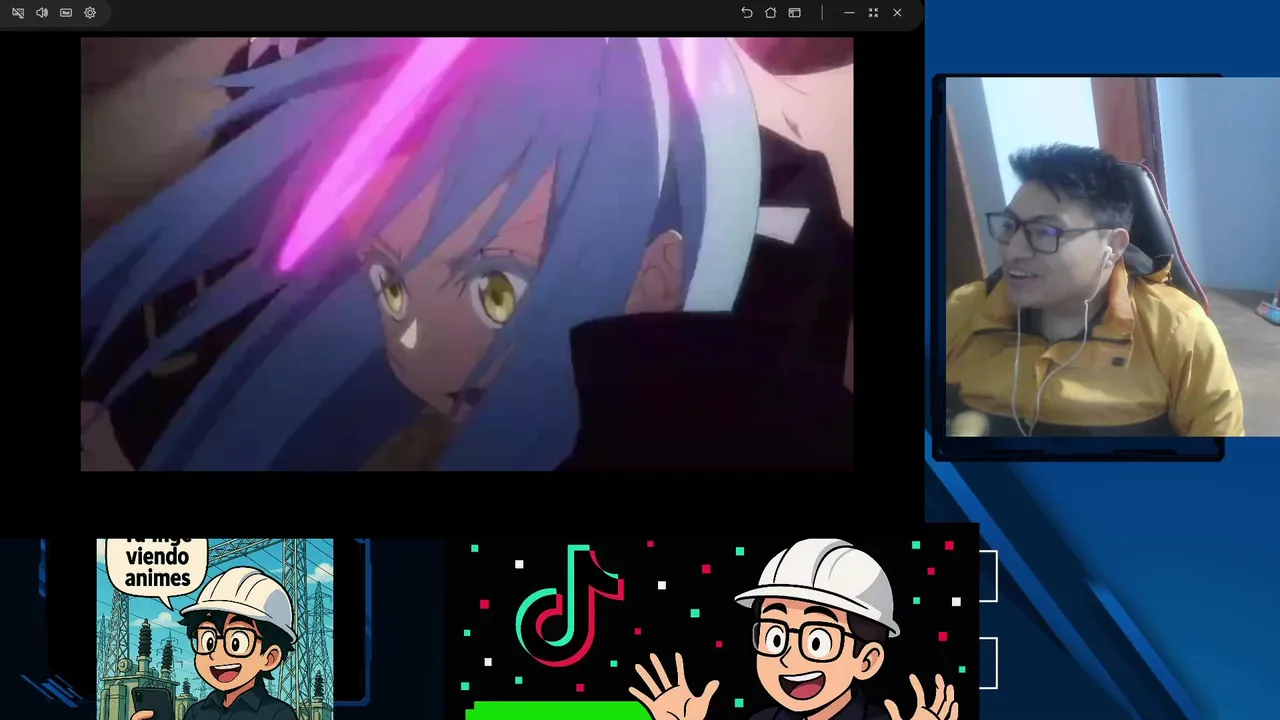Image resolution: width=1280 pixels, height=720 pixels.
Task: Click the waving engineer cartoon character
Action: (x=795, y=630)
